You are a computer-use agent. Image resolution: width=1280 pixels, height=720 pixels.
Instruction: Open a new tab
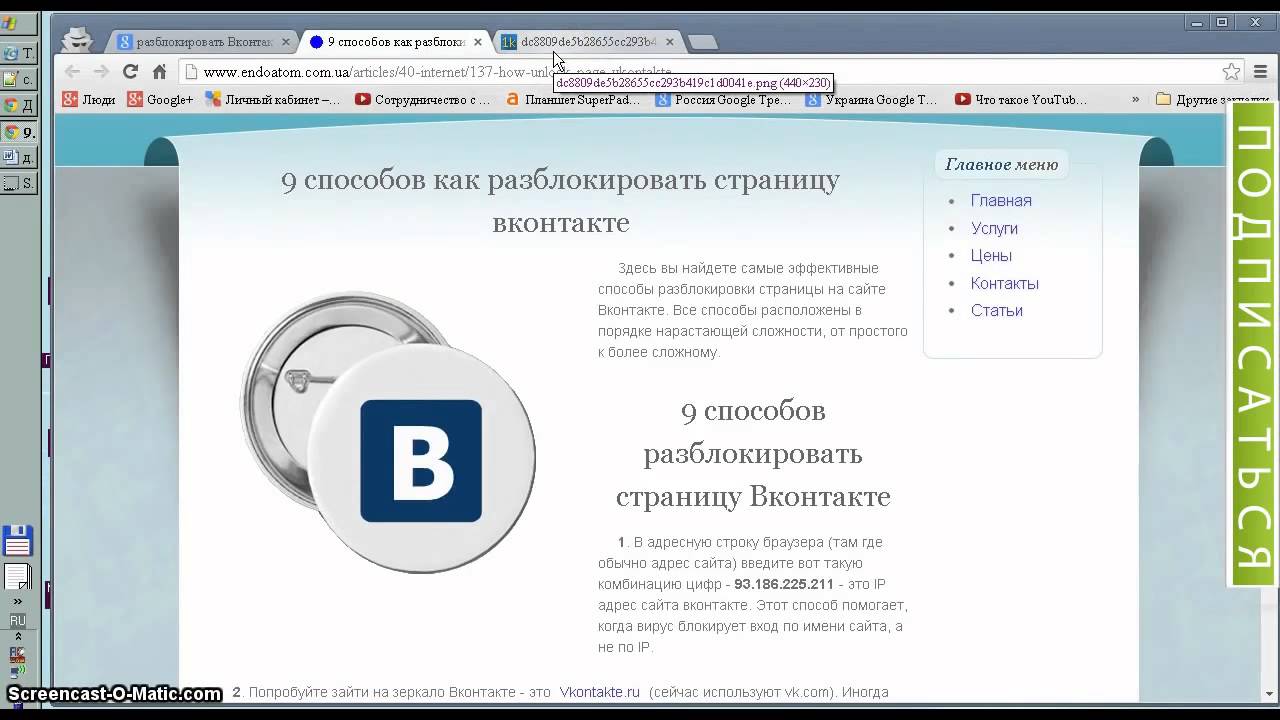[703, 42]
